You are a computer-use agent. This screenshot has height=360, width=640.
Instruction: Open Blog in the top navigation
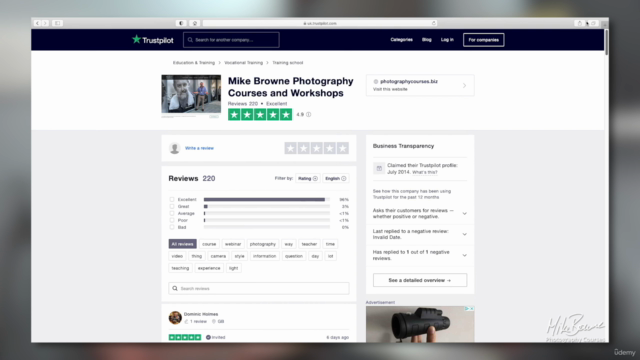coord(427,40)
